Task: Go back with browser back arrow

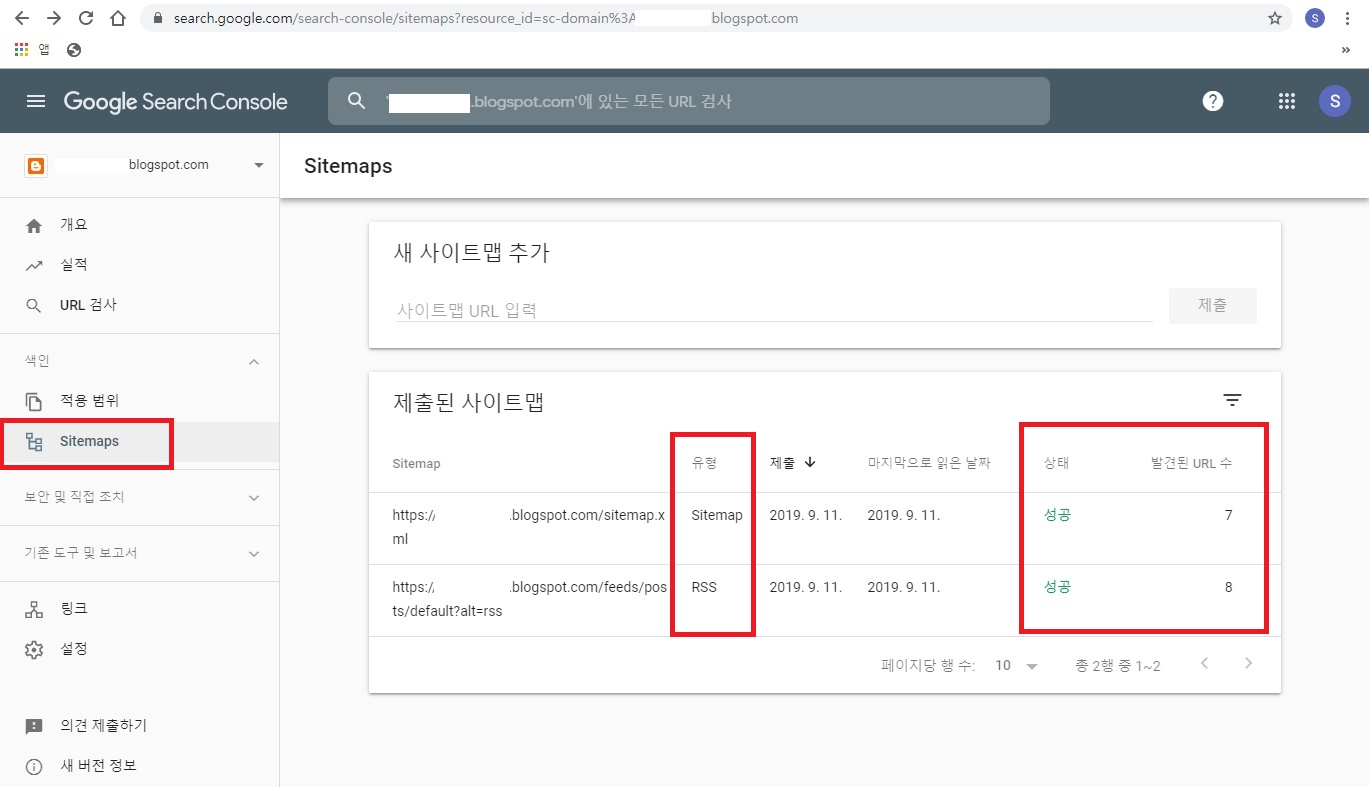Action: click(x=22, y=18)
